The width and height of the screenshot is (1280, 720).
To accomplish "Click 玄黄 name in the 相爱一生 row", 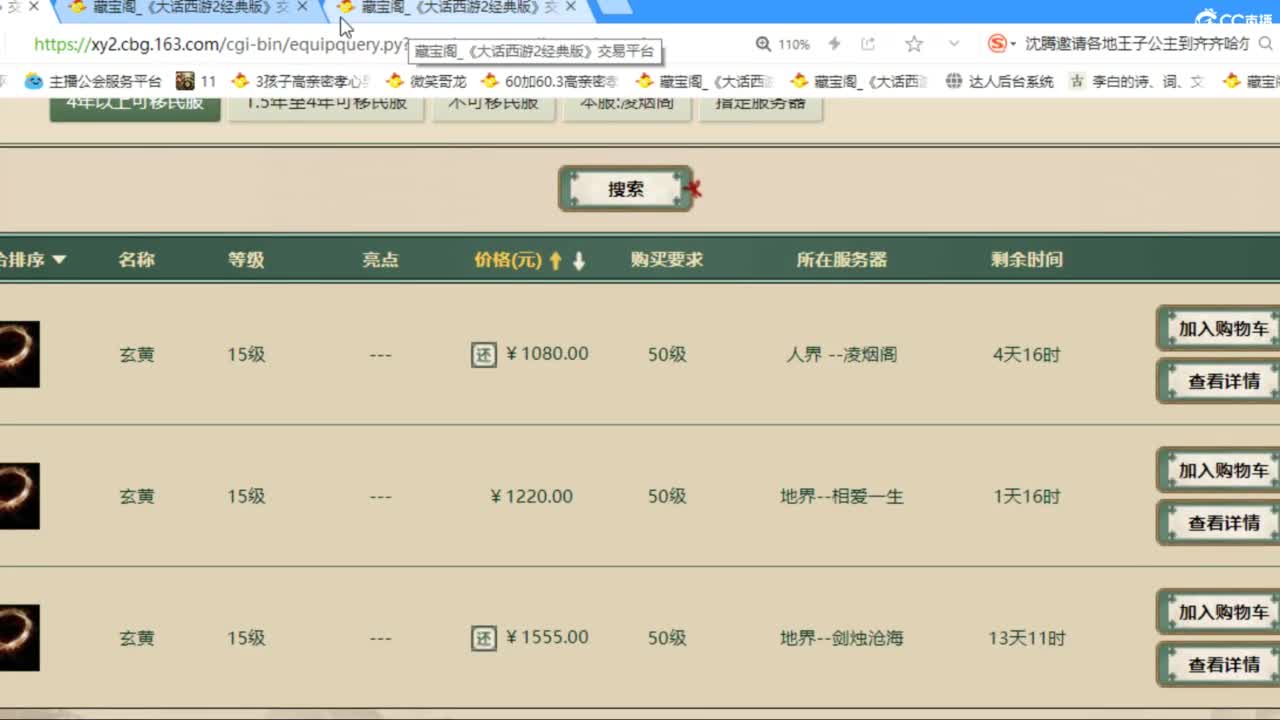I will 137,496.
